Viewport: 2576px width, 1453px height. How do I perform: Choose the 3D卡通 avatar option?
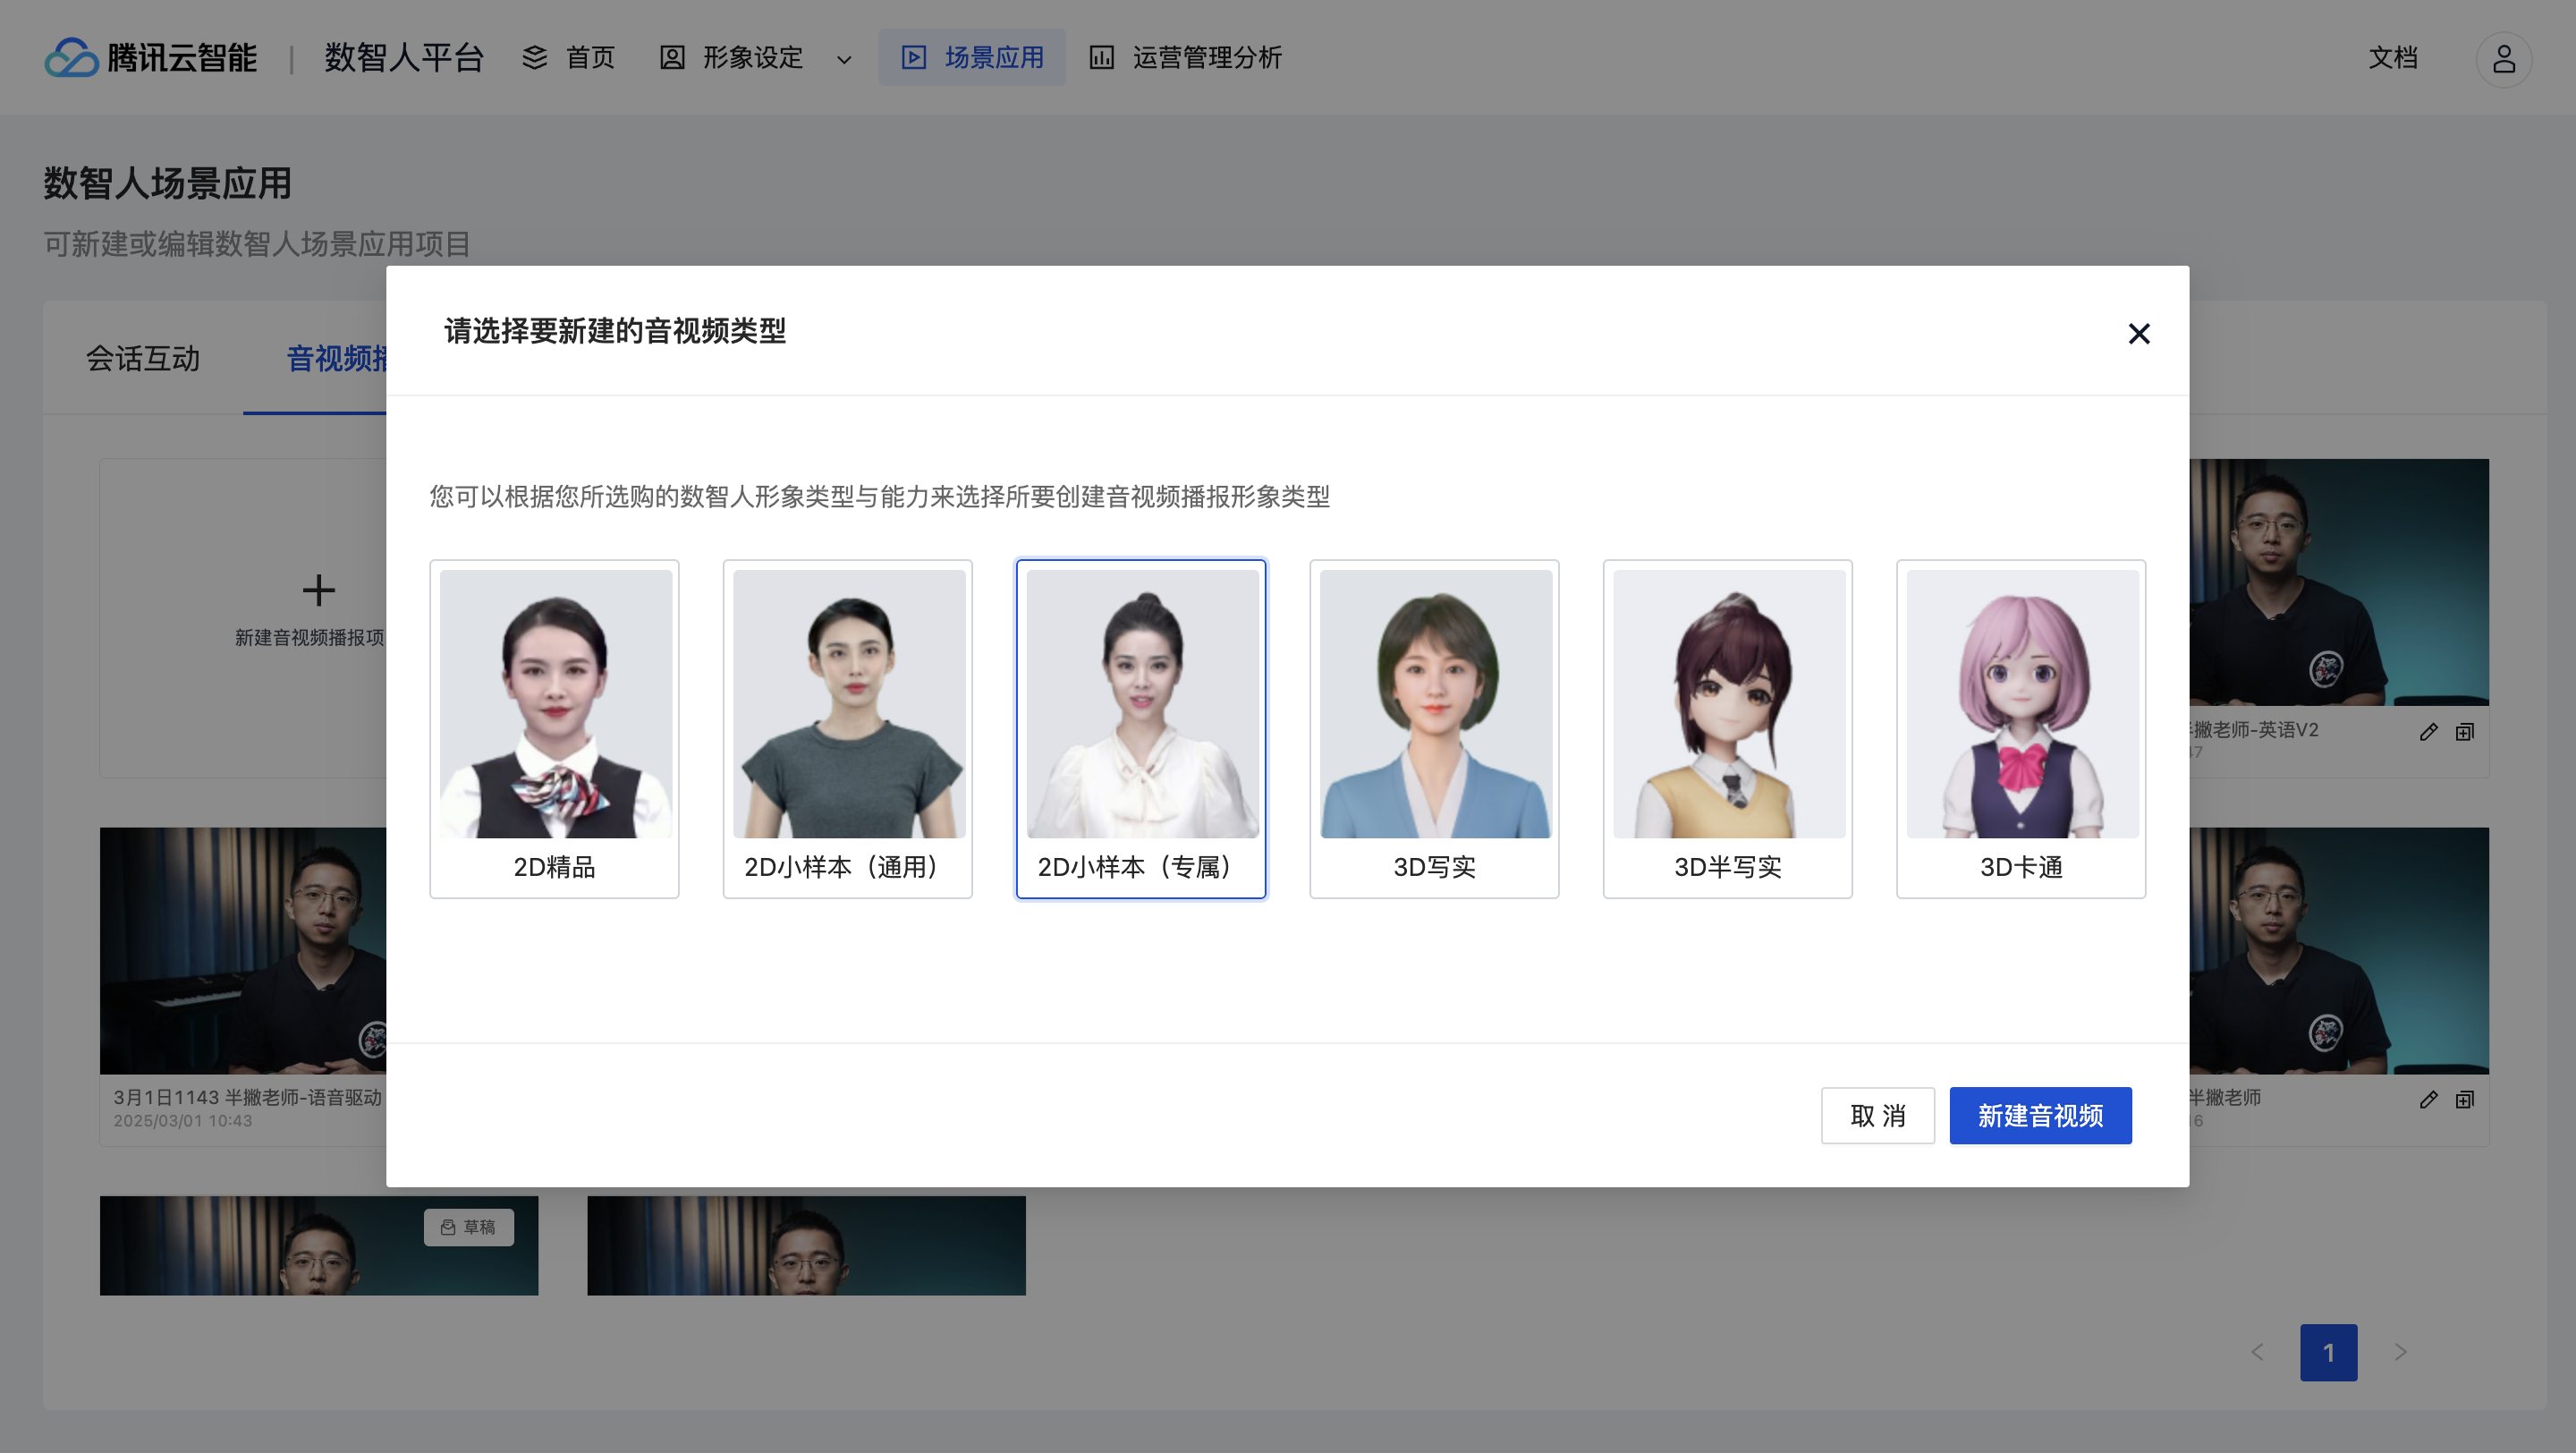(x=2021, y=728)
